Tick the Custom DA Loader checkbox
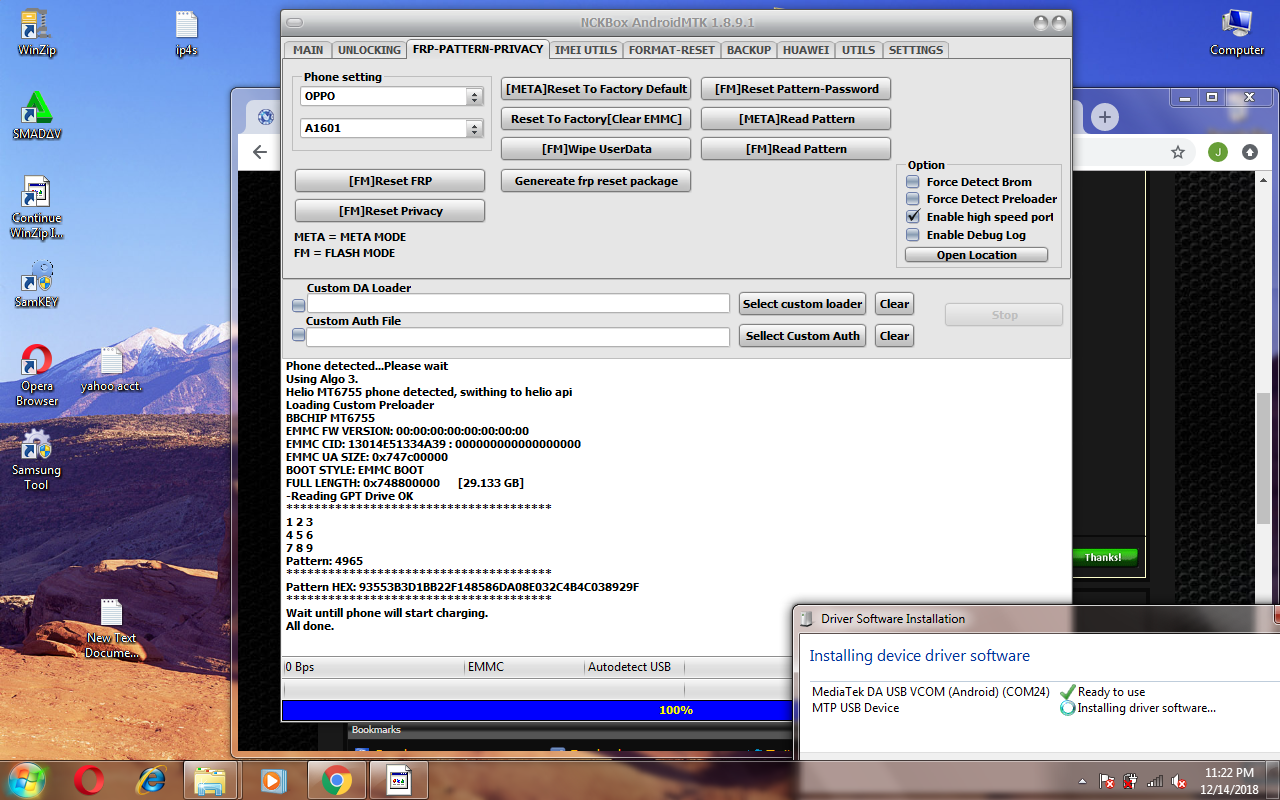The width and height of the screenshot is (1280, 800). coord(298,304)
